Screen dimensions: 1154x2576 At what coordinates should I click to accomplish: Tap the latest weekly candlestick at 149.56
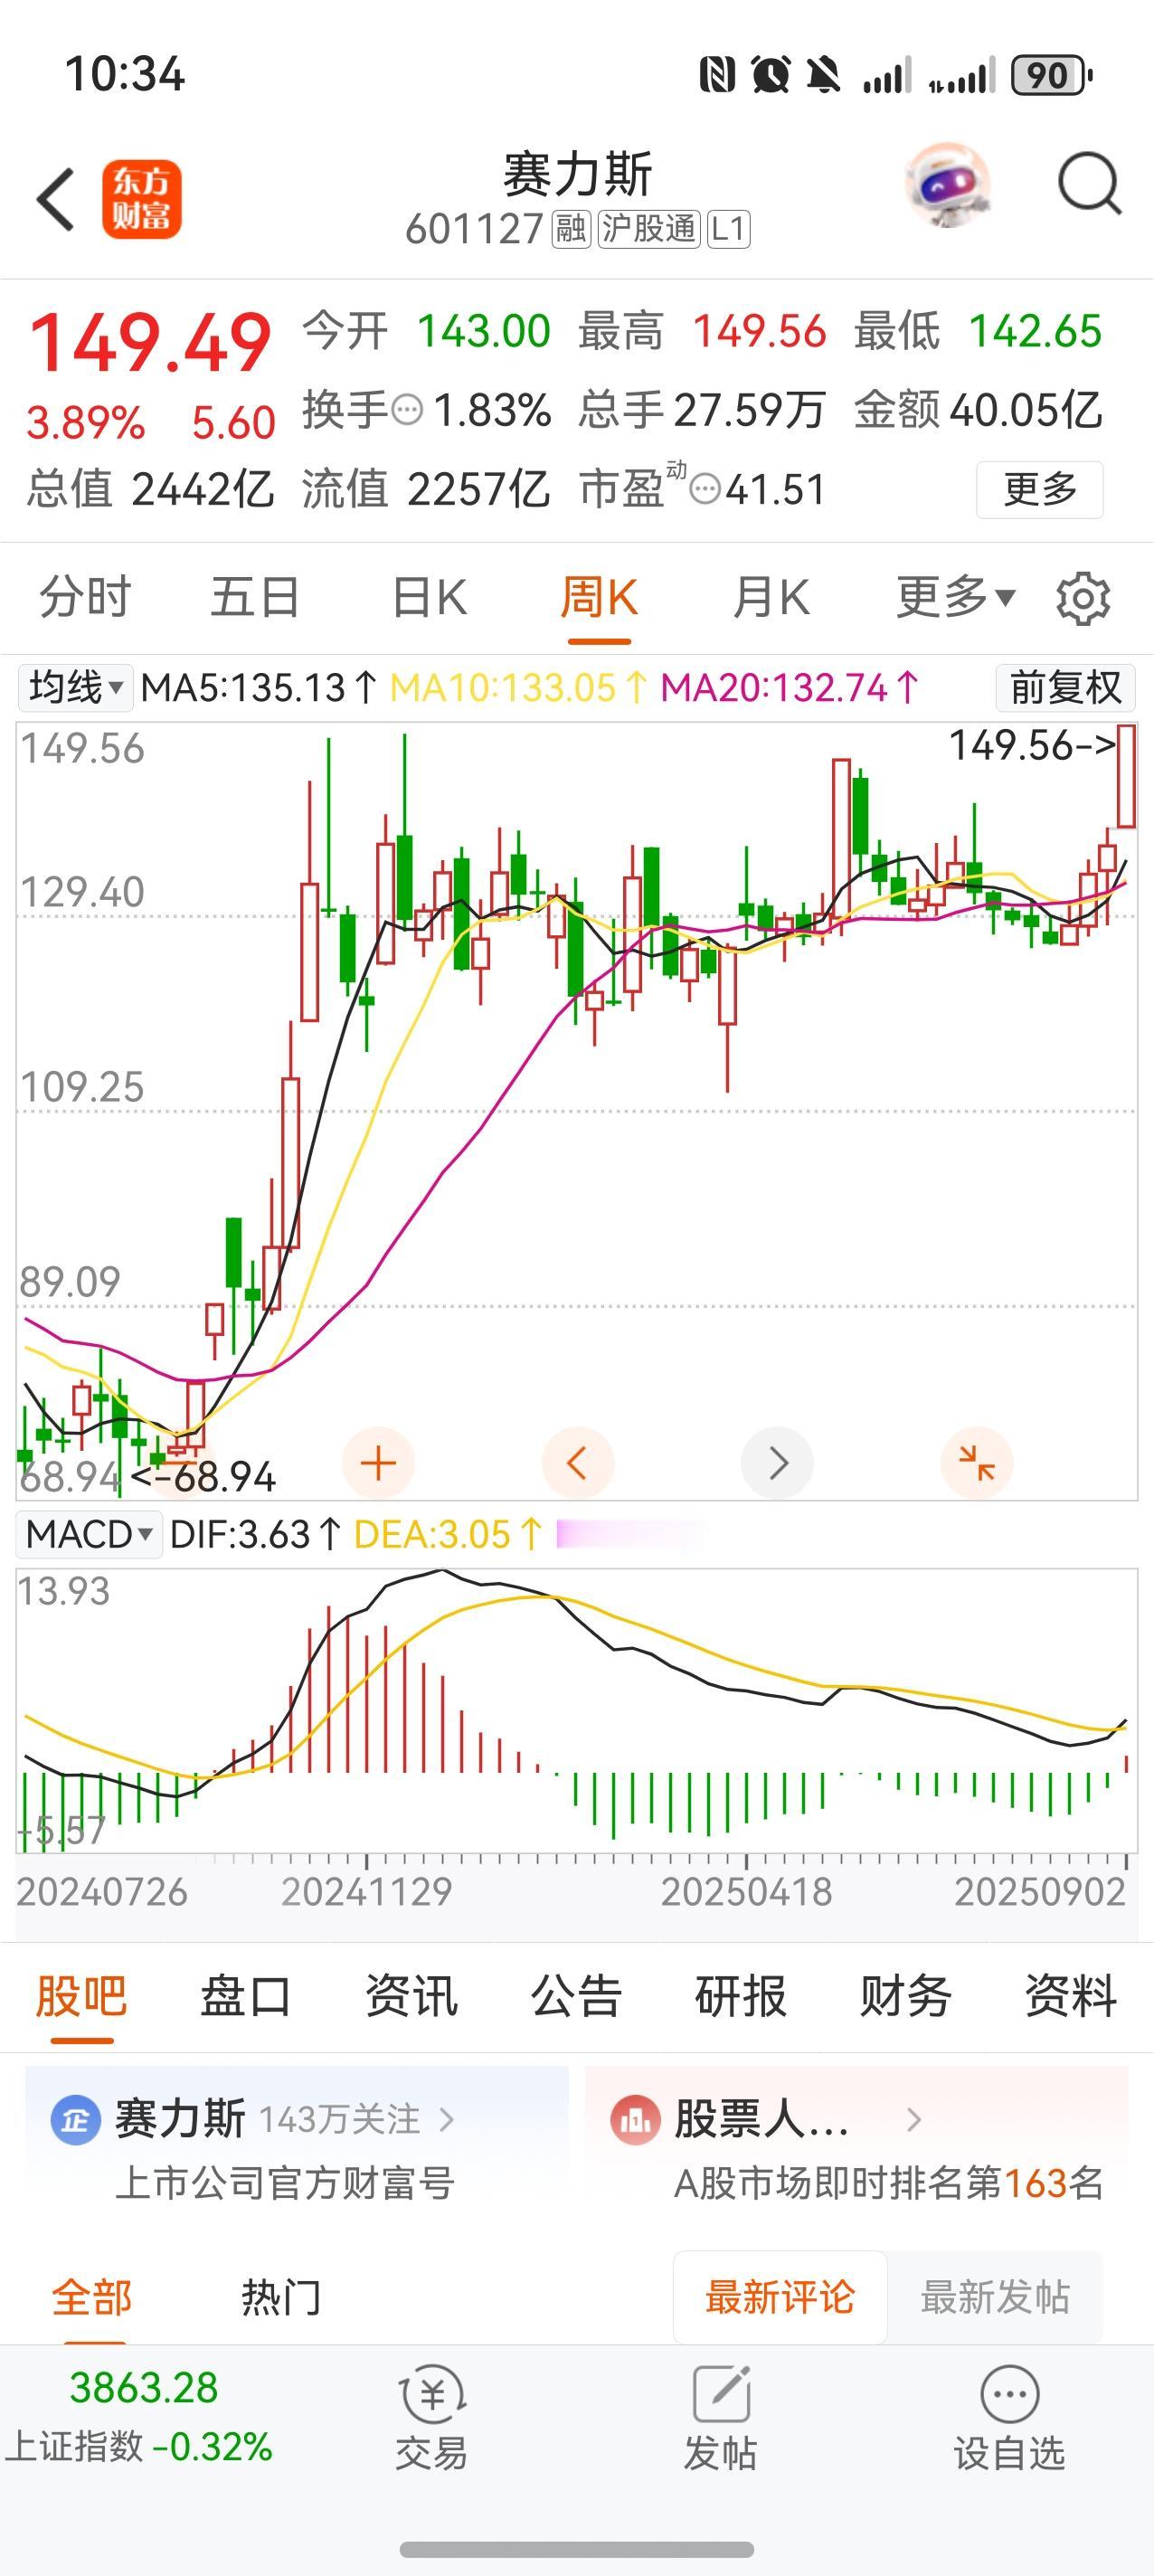coord(1126,776)
